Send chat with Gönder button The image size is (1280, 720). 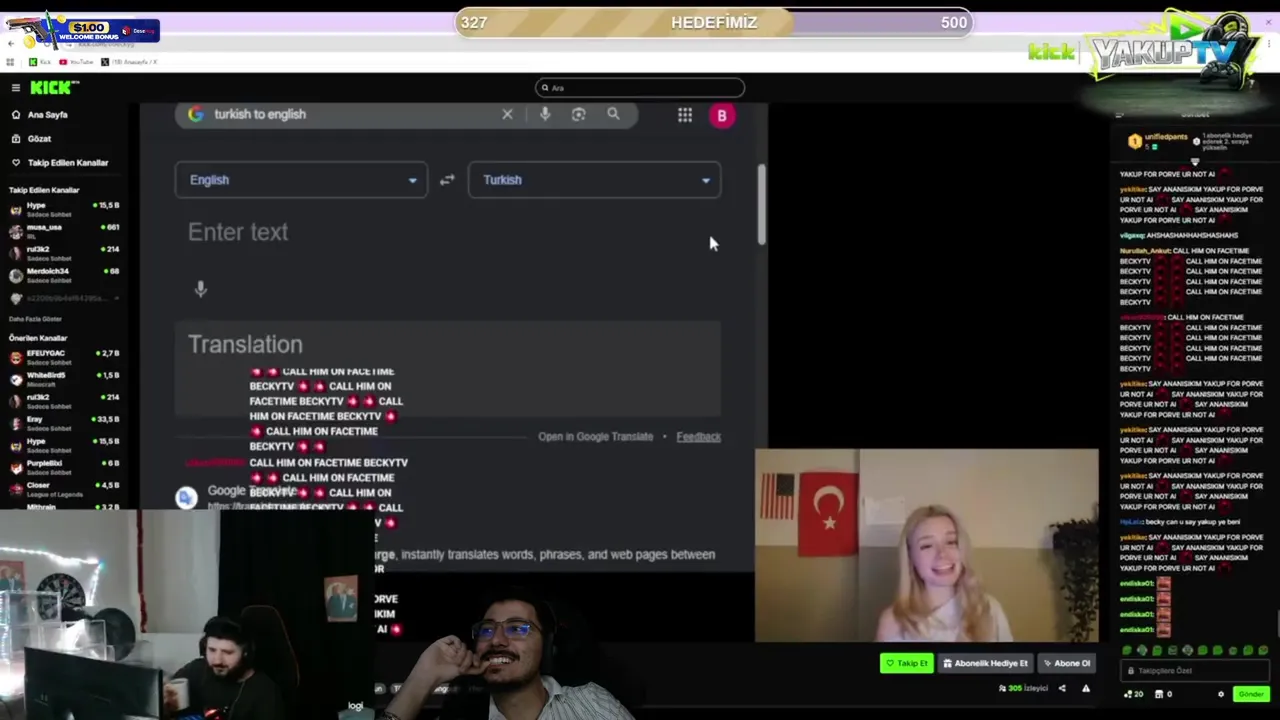click(1251, 694)
